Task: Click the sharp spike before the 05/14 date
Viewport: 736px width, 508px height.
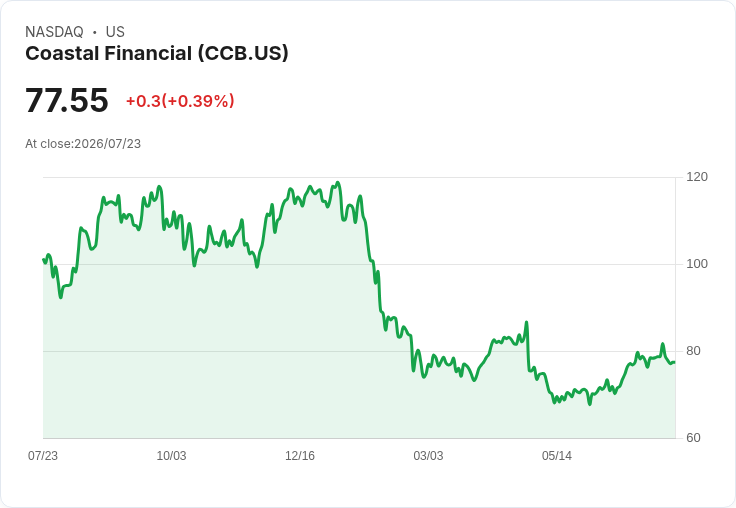Action: (x=527, y=322)
